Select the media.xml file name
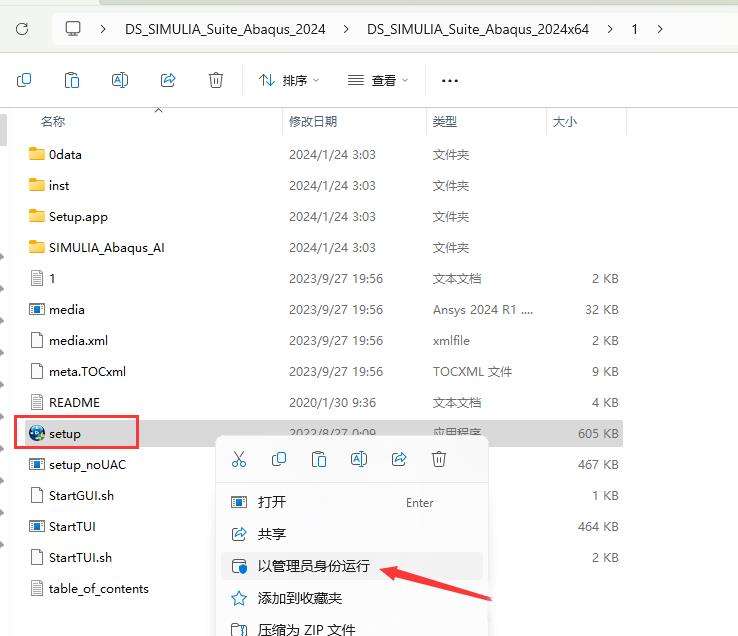The height and width of the screenshot is (636, 738). pos(78,340)
